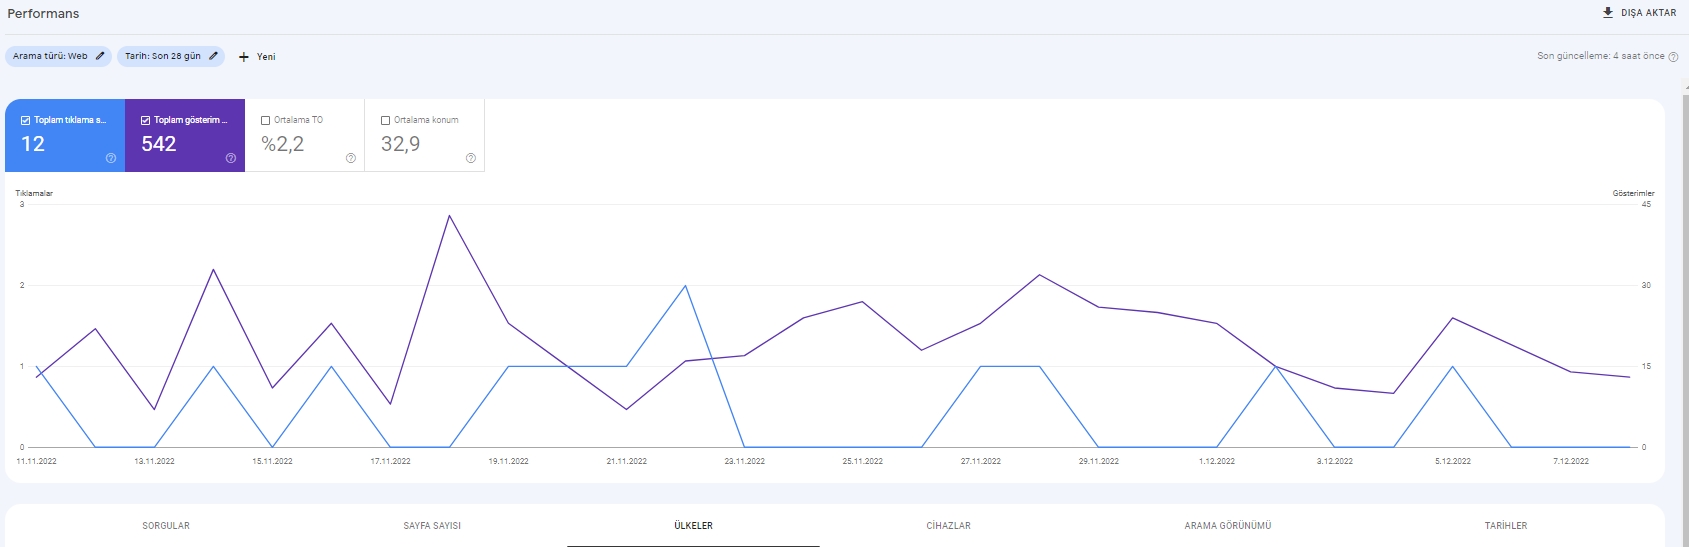The width and height of the screenshot is (1689, 547).
Task: Edit the Tarih: Son 28 gün pencil
Action: click(213, 56)
